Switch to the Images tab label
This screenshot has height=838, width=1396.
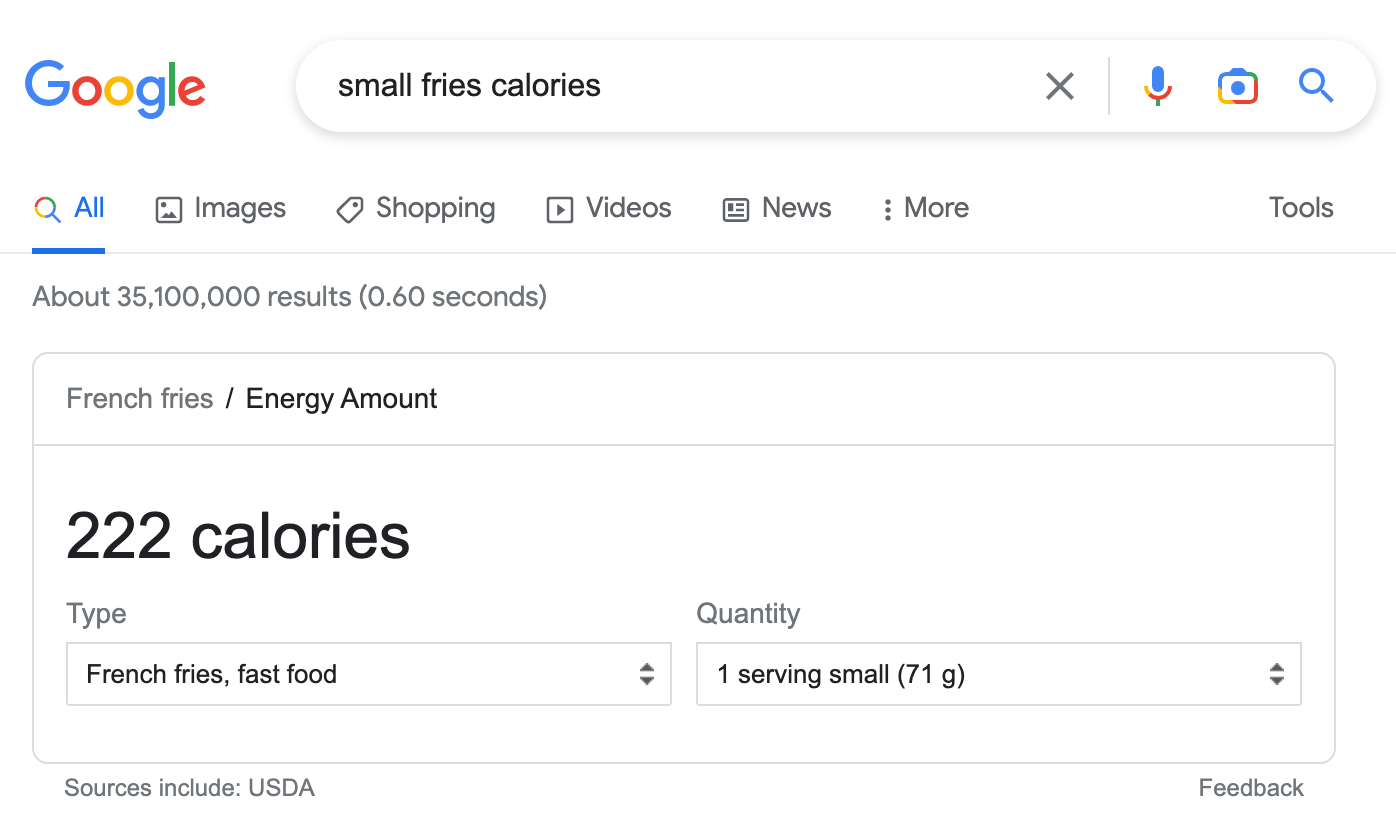click(240, 208)
